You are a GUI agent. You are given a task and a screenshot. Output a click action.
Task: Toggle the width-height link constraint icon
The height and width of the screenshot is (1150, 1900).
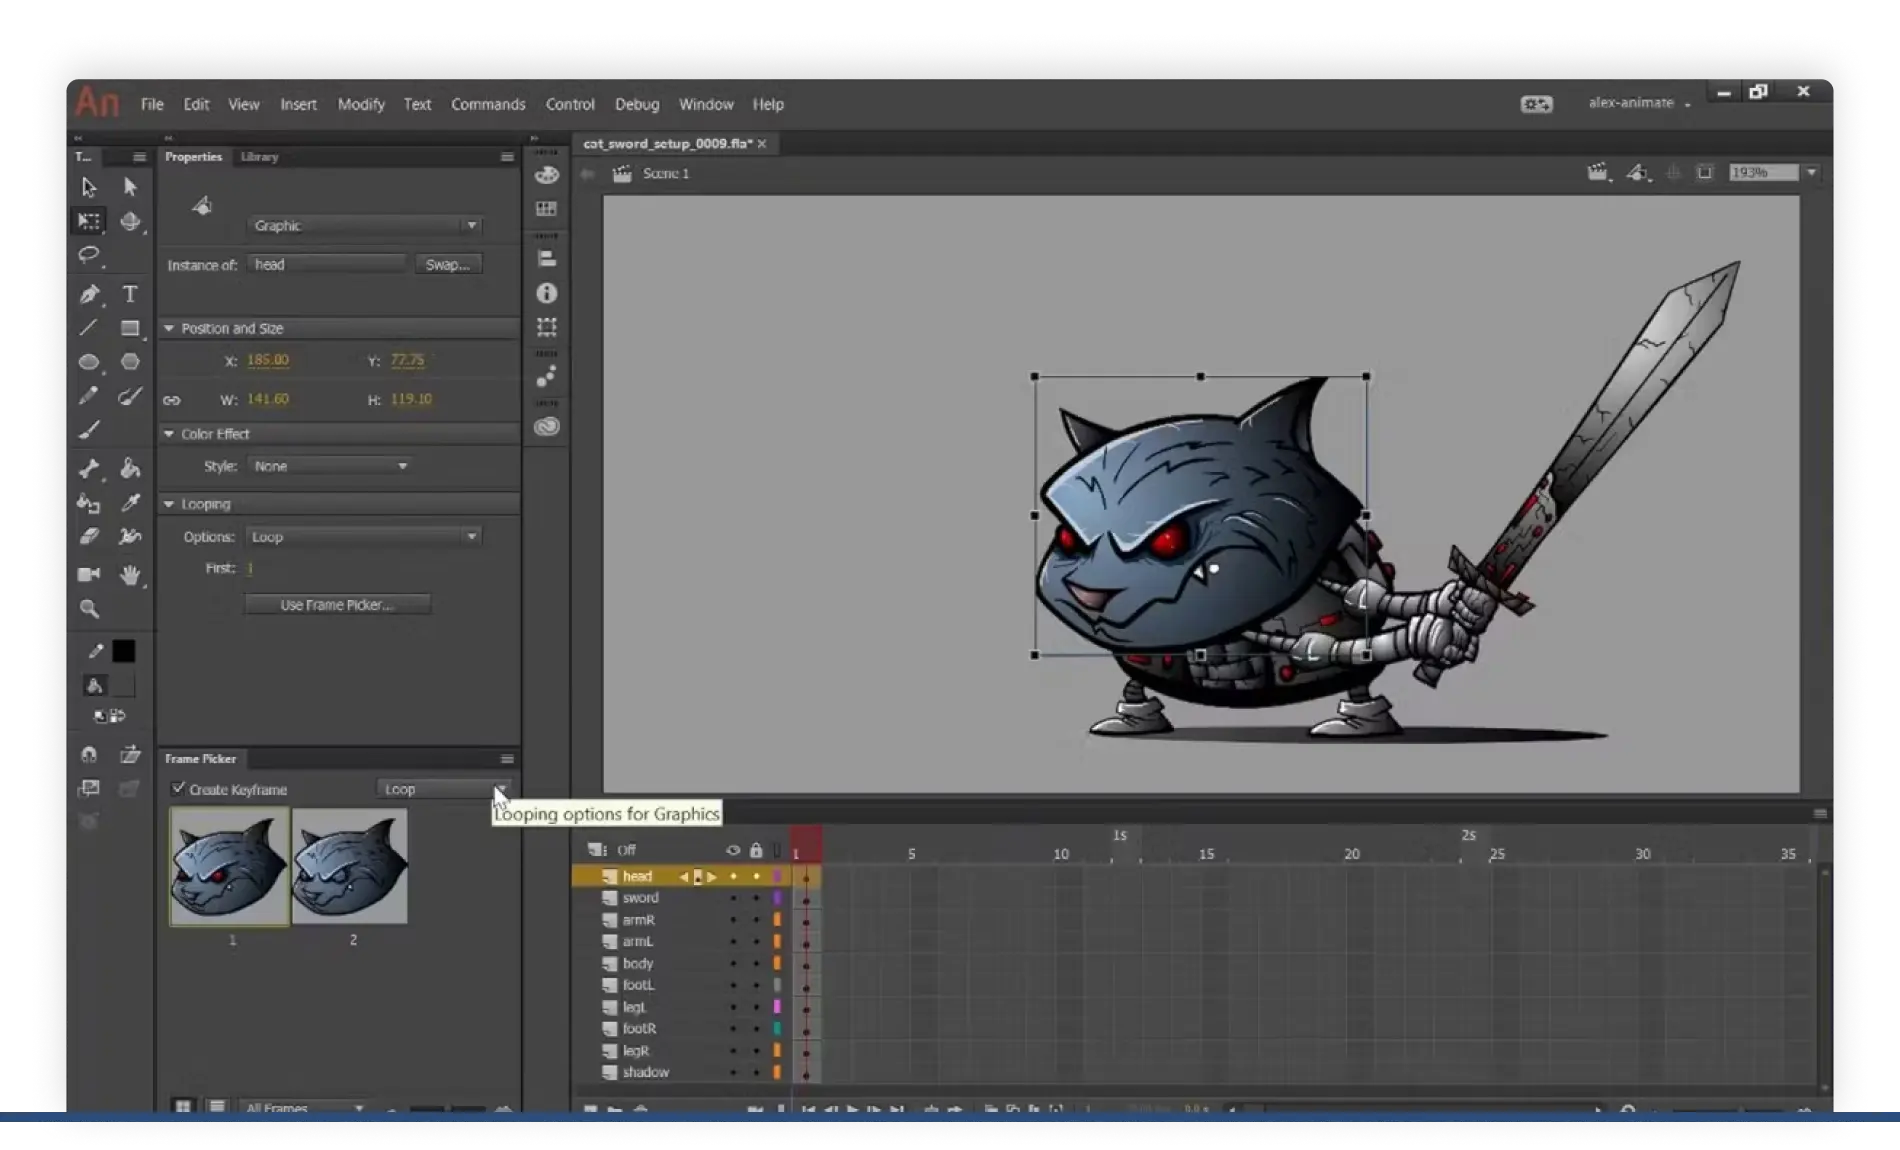click(172, 400)
